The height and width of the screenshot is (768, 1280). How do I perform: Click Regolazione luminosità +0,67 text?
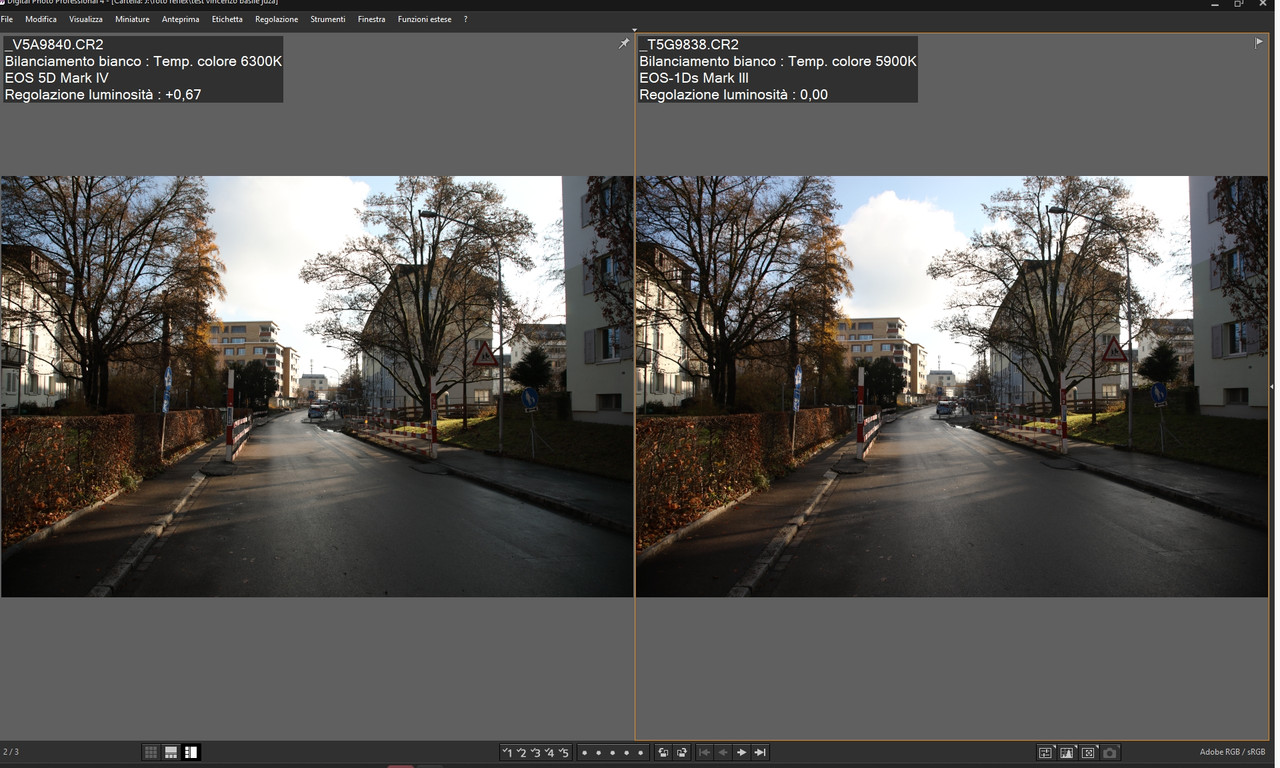pyautogui.click(x=103, y=95)
